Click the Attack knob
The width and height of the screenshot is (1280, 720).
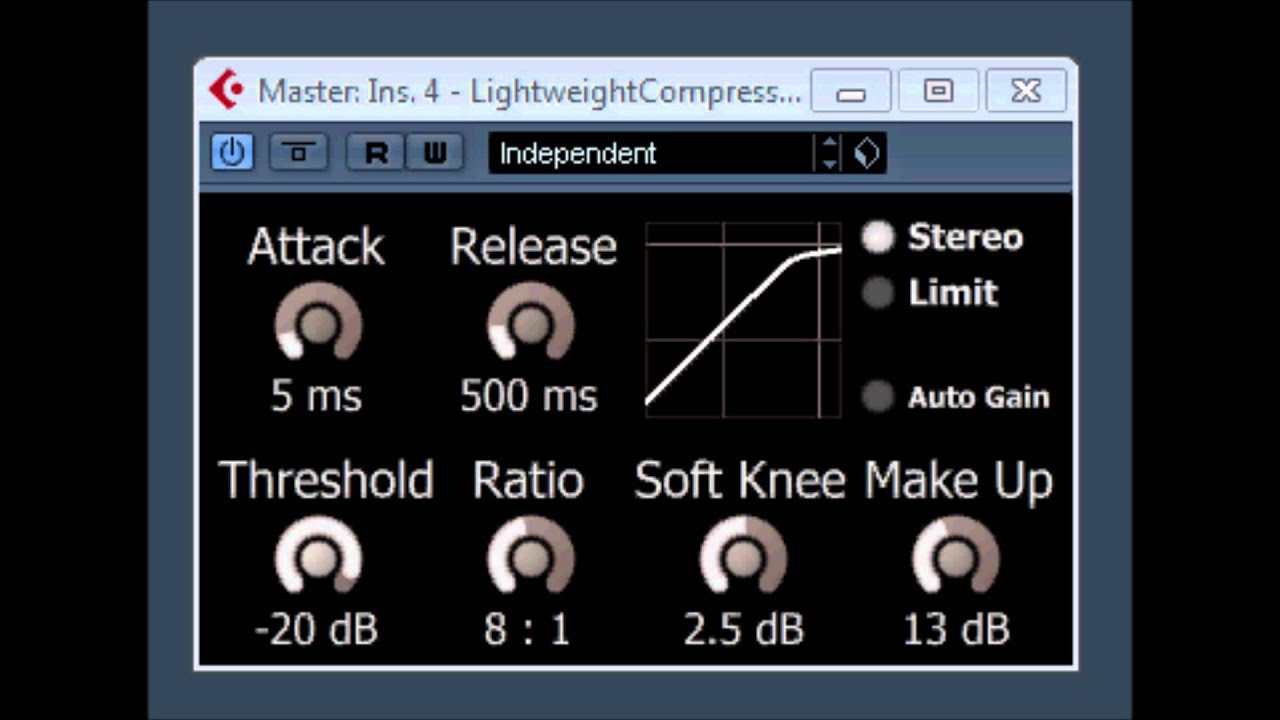tap(318, 322)
